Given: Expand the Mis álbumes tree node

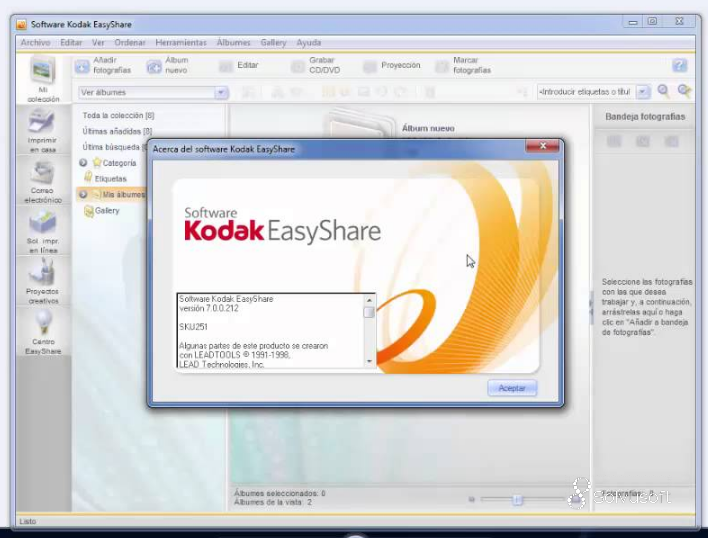Looking at the screenshot, I should coord(83,195).
